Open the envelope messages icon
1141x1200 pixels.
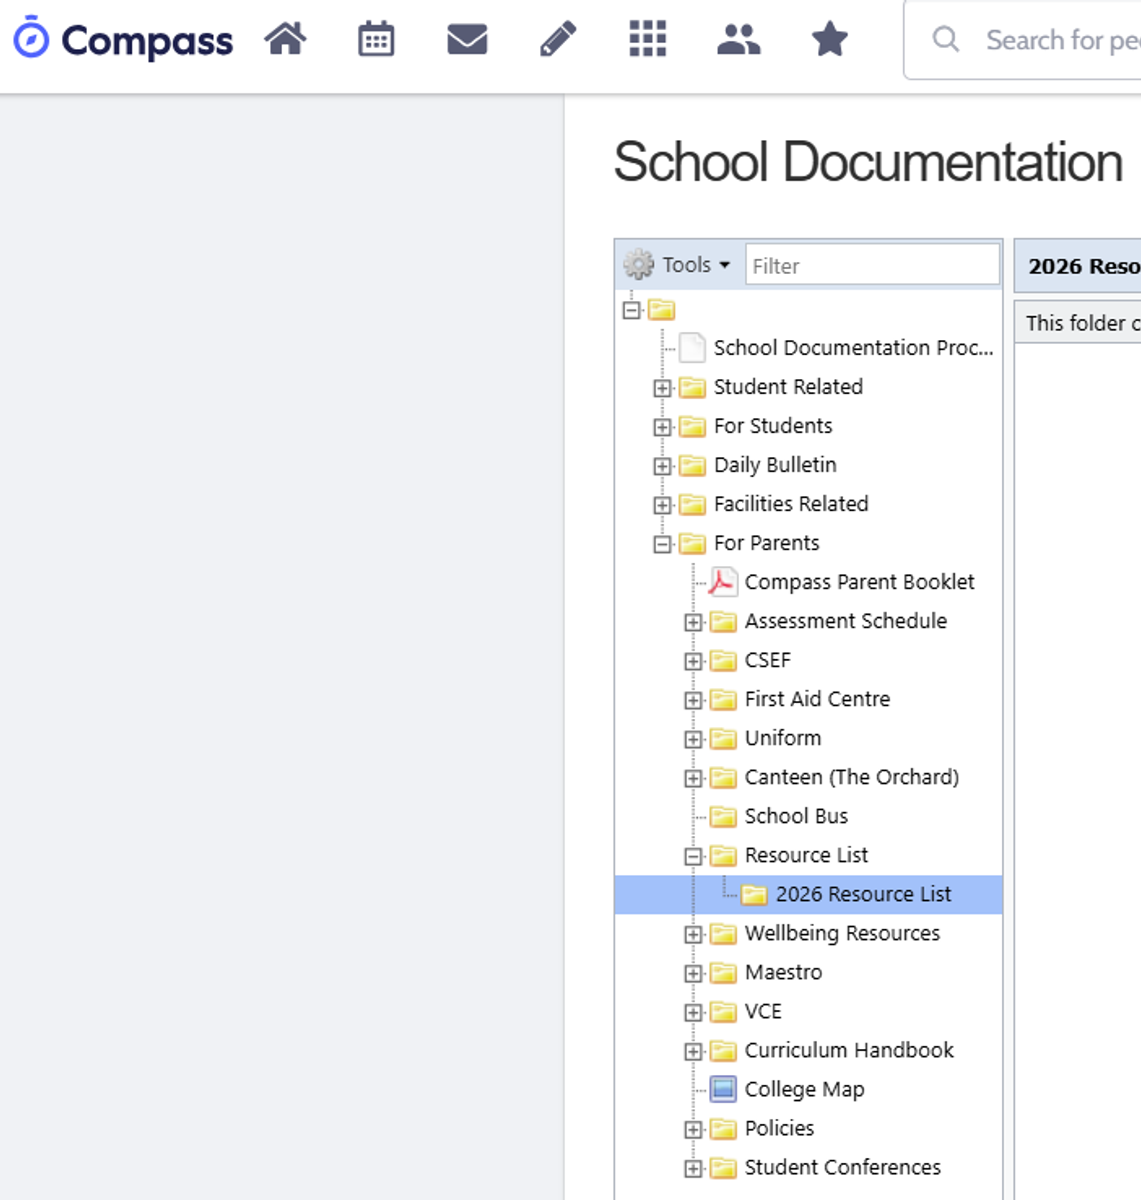(467, 40)
